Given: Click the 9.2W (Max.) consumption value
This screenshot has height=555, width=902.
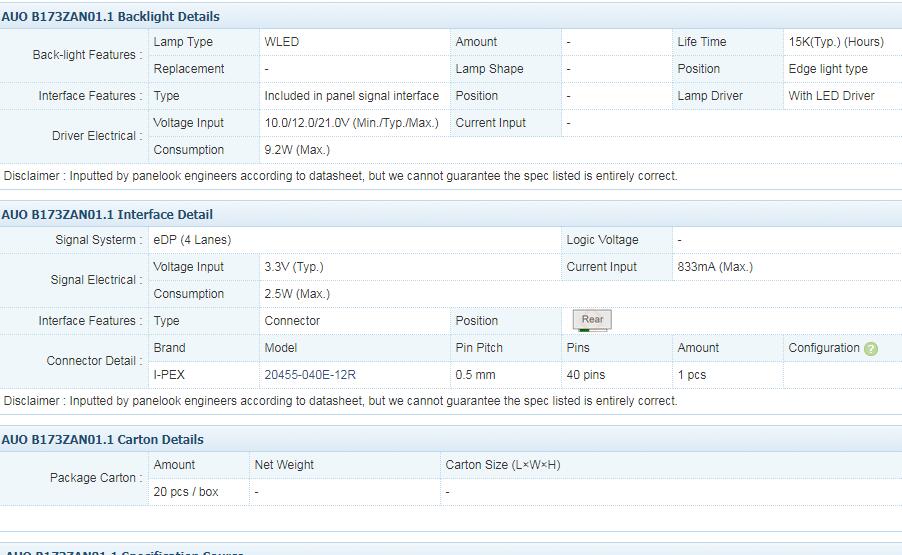Looking at the screenshot, I should coord(297,150).
